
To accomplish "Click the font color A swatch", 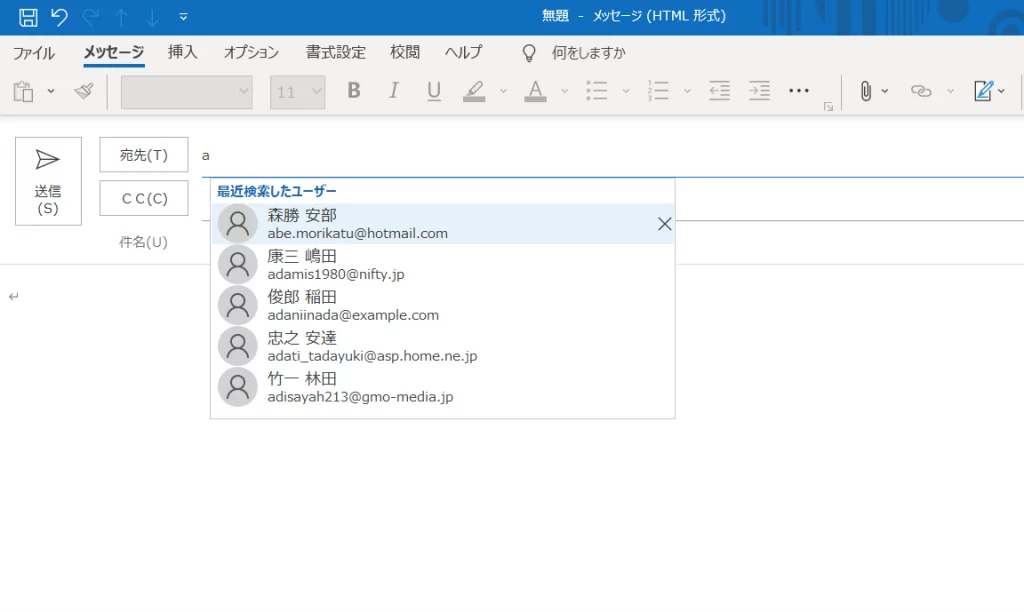I will (x=535, y=91).
